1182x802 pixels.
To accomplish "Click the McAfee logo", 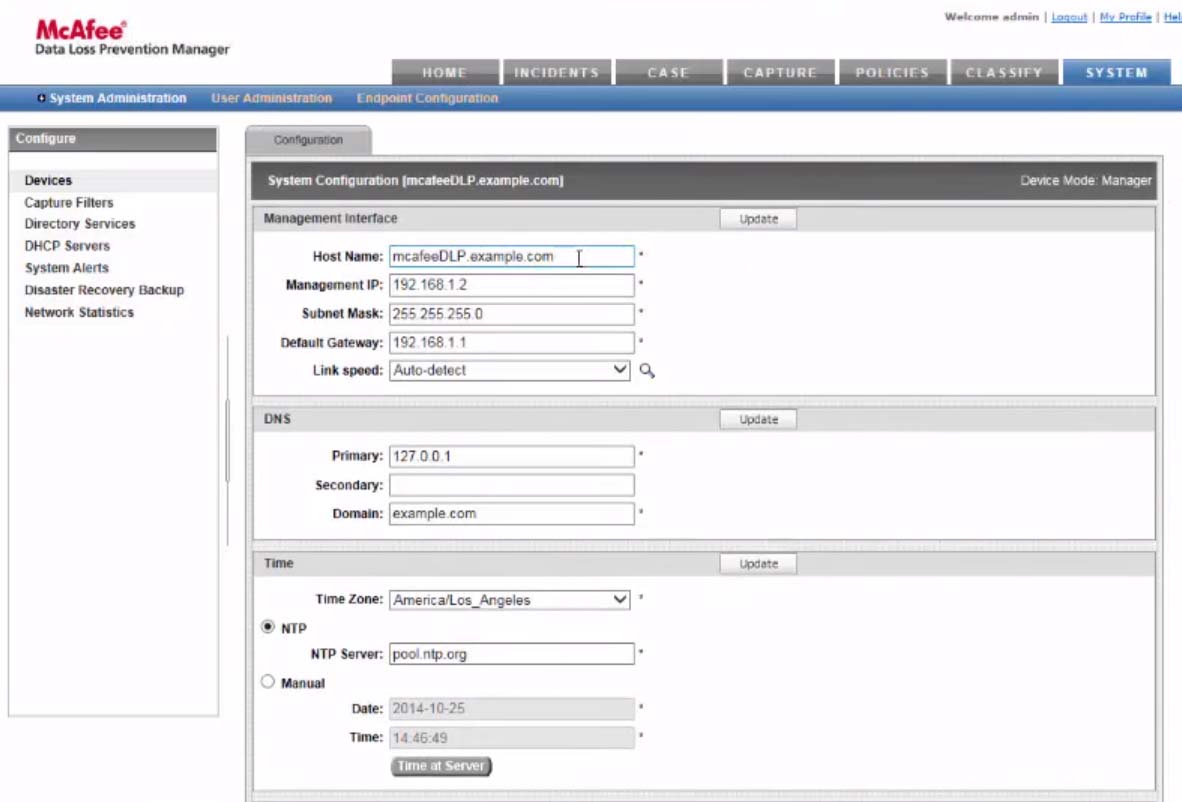I will (x=81, y=30).
